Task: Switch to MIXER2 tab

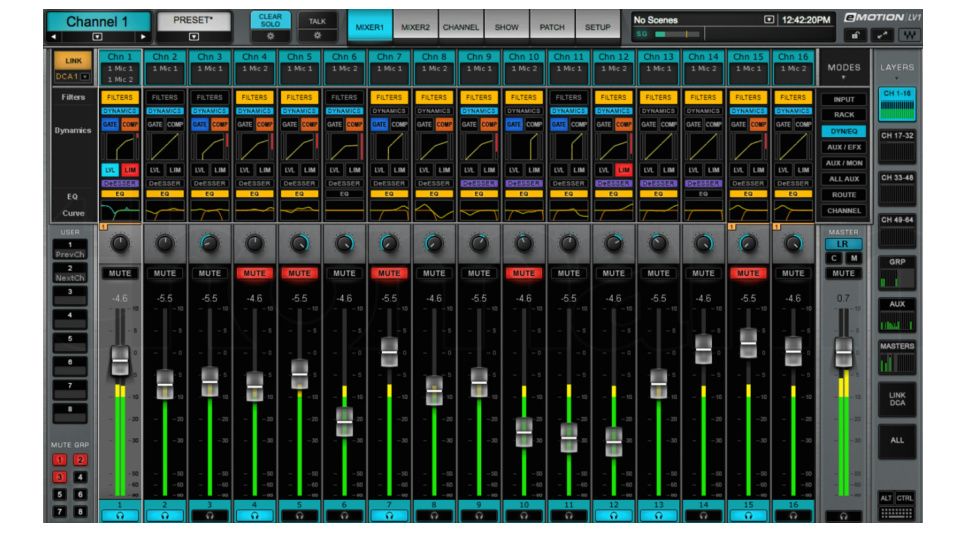Action: click(x=416, y=27)
